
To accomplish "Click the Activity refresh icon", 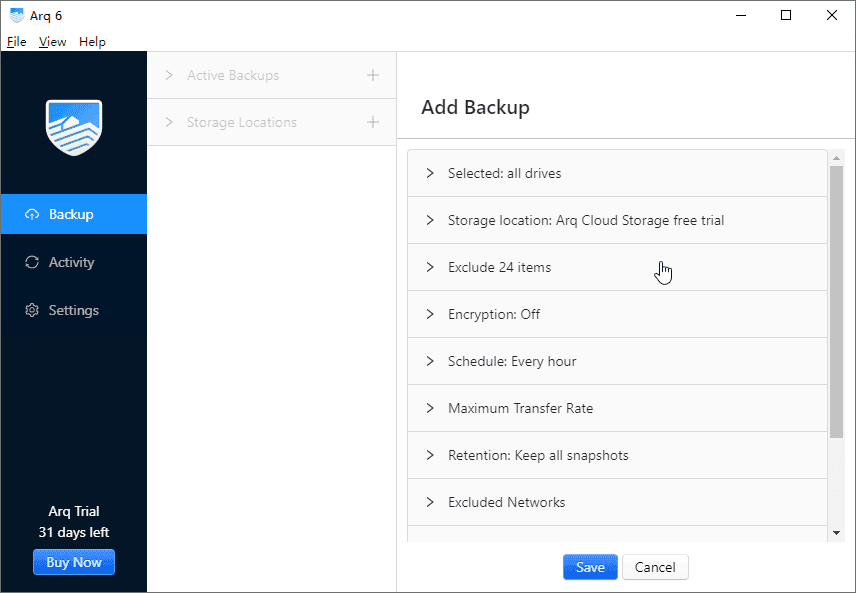I will click(32, 262).
